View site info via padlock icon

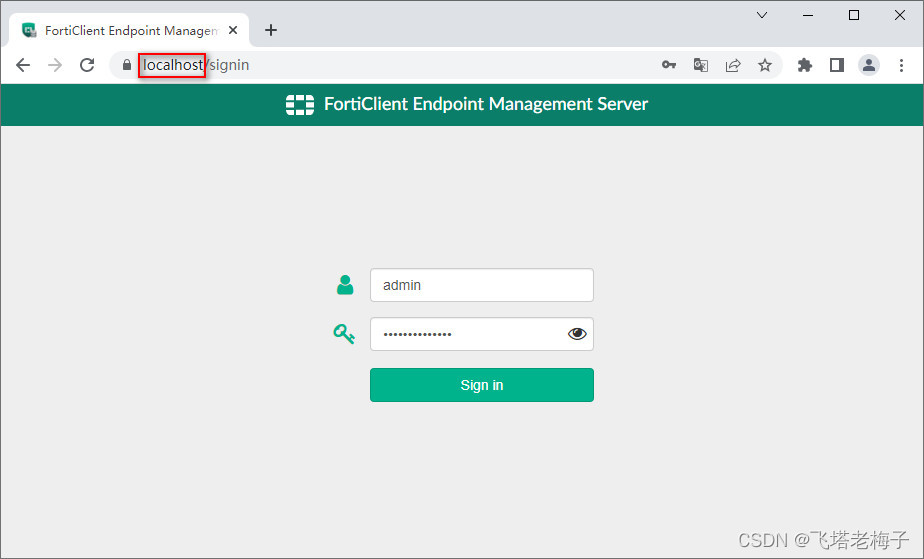click(127, 65)
